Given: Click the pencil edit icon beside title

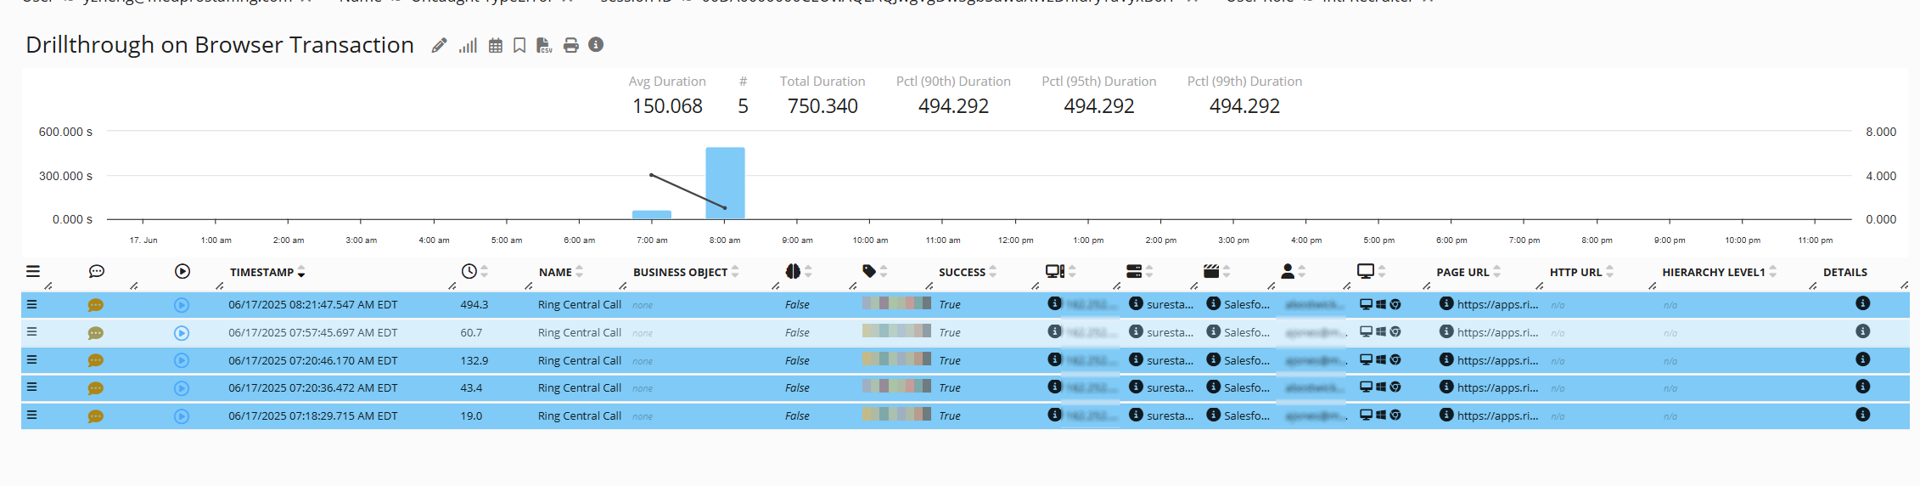Looking at the screenshot, I should click(439, 46).
